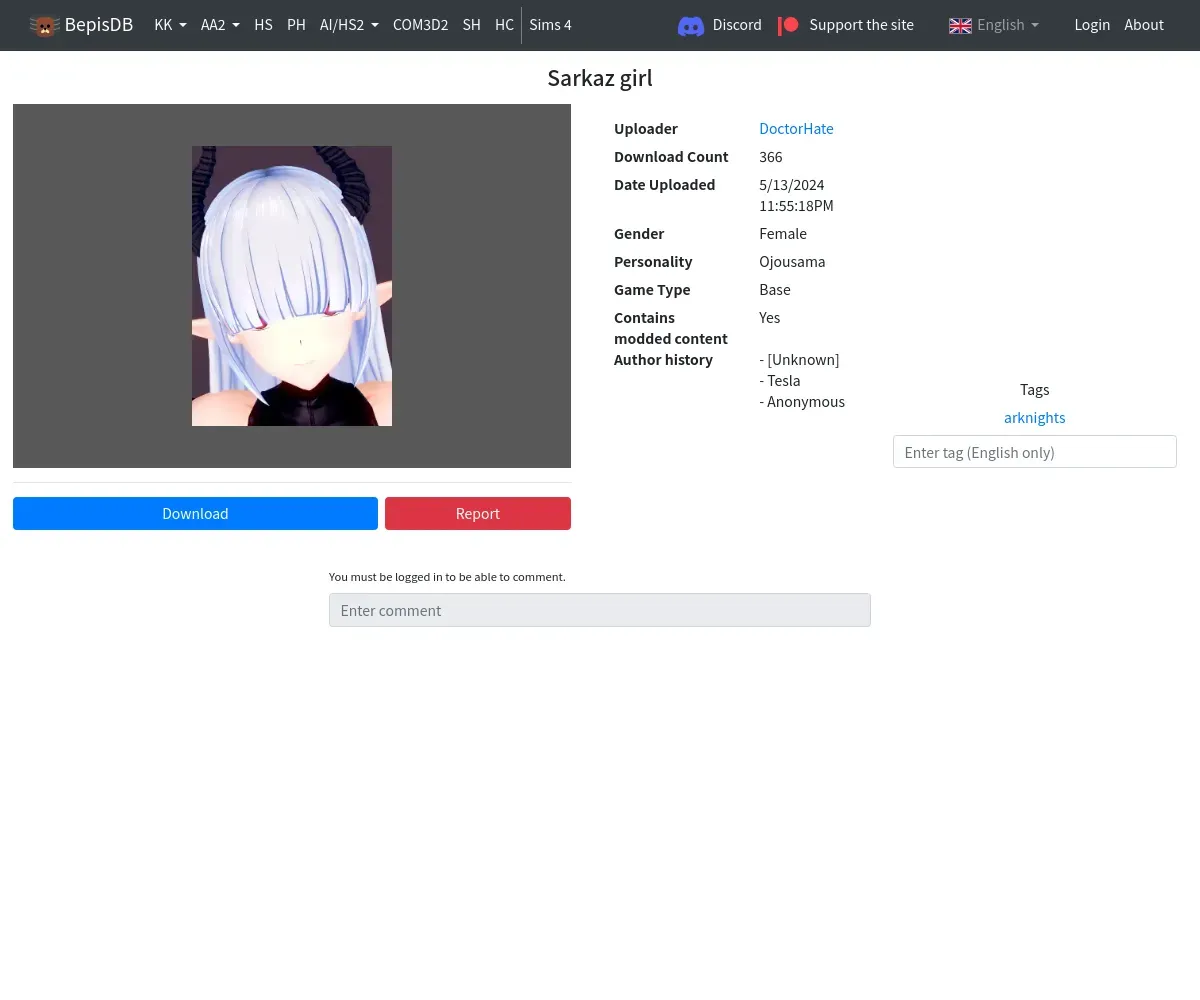Expand the AA2 dropdown menu
This screenshot has width=1200, height=1000.
pos(220,25)
